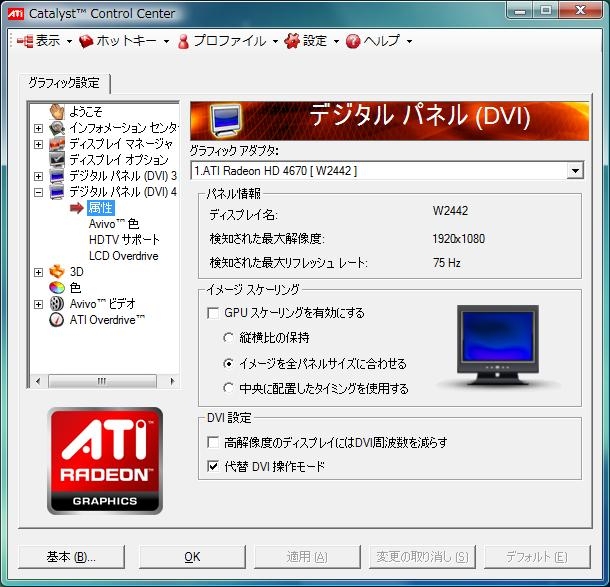Select ようこそ in the tree
The image size is (610, 587).
pyautogui.click(x=86, y=112)
